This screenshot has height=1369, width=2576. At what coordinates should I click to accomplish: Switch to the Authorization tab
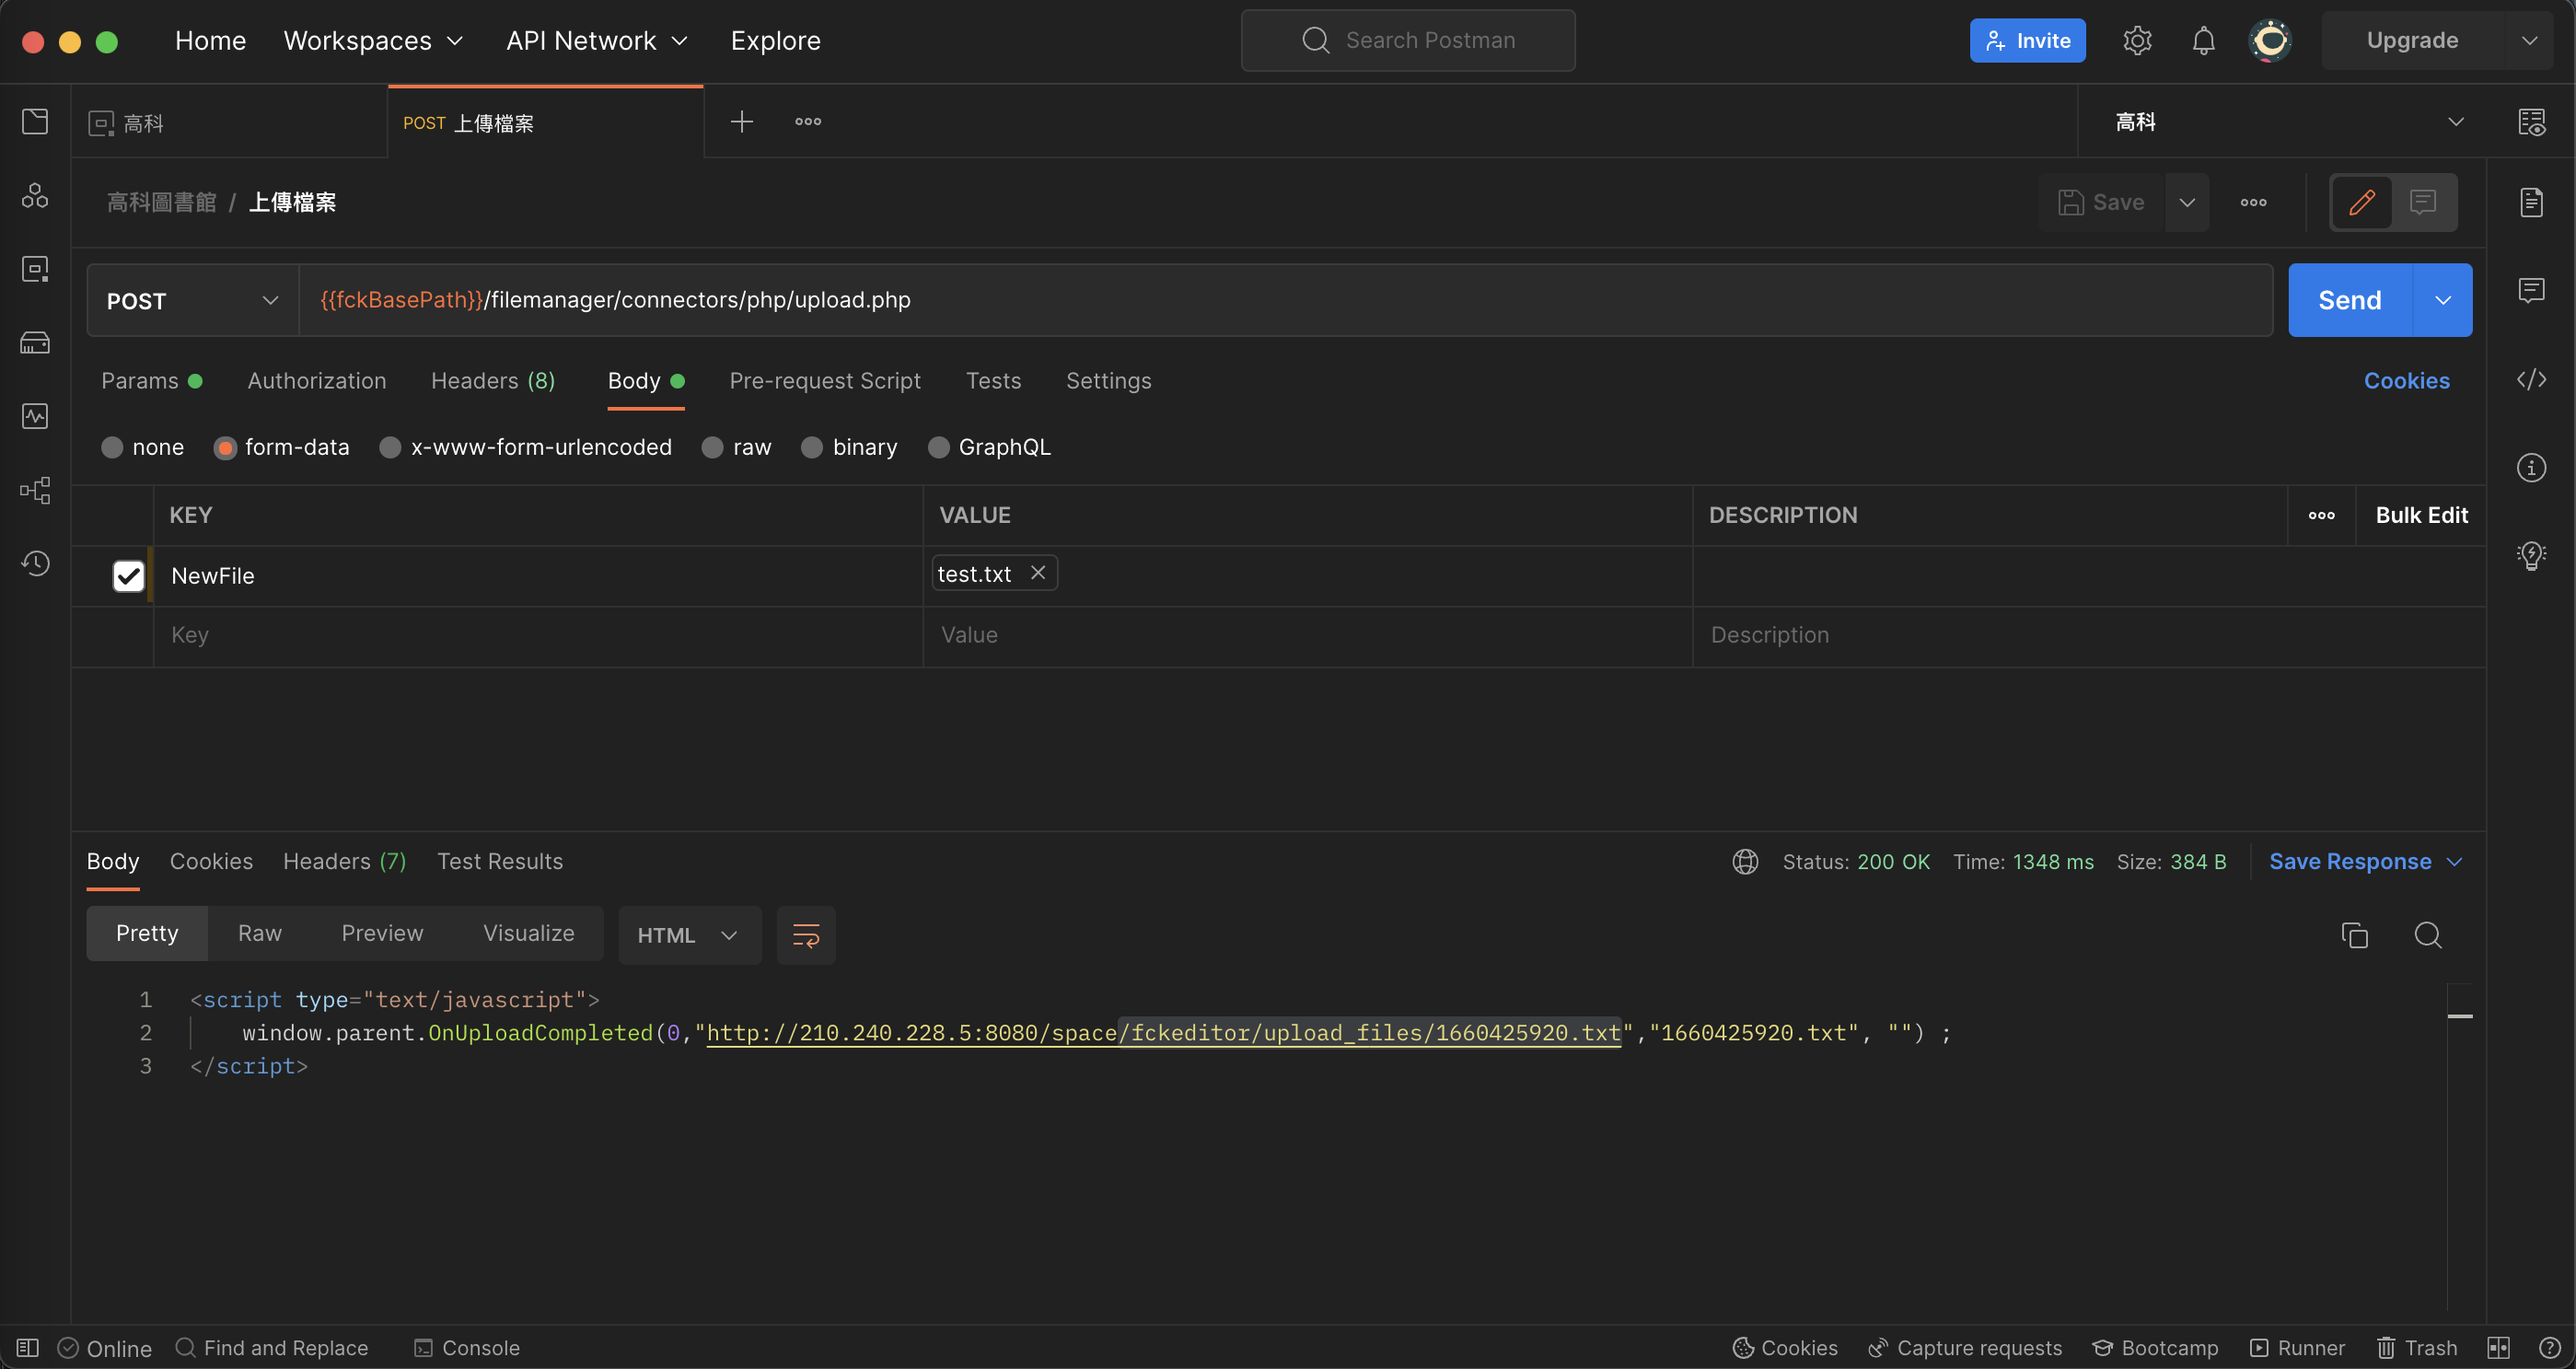tap(317, 381)
